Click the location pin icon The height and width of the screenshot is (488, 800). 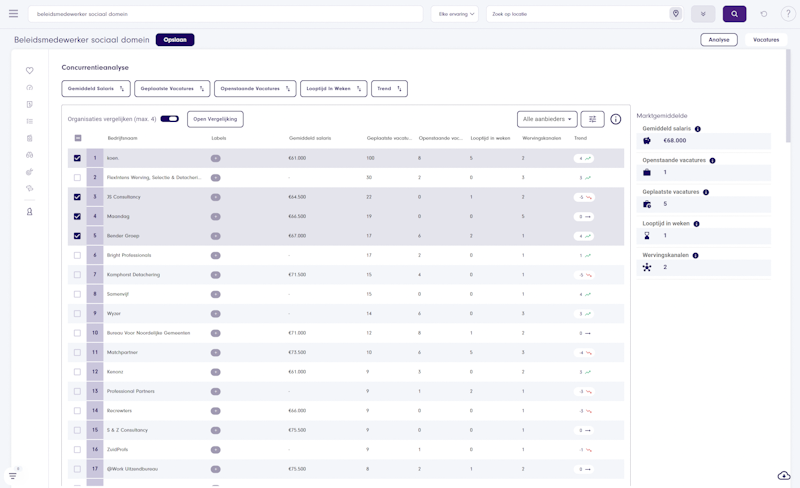pos(676,14)
